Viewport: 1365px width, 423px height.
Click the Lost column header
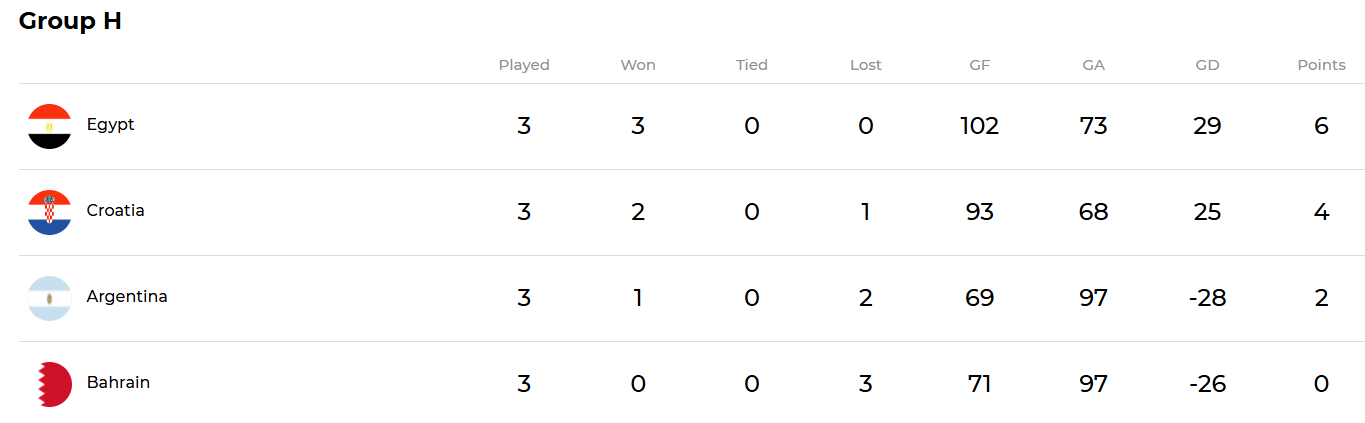click(x=866, y=65)
